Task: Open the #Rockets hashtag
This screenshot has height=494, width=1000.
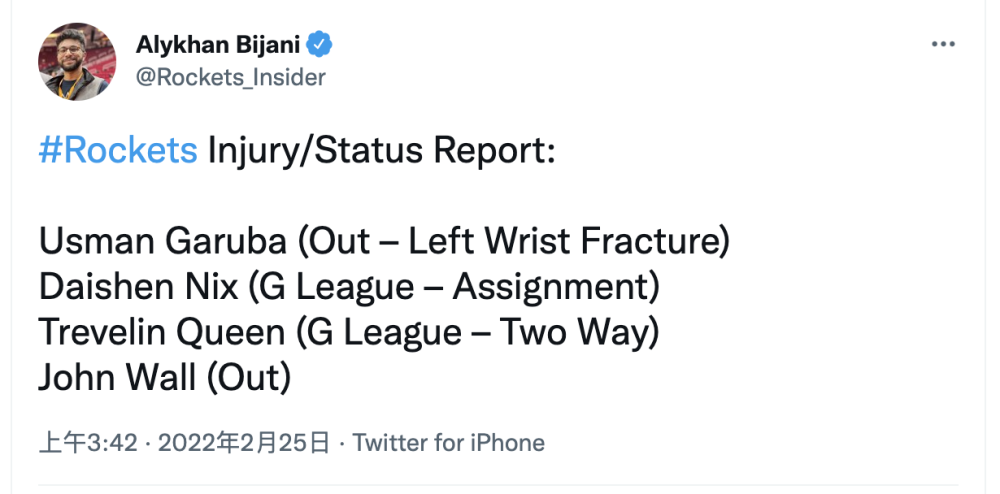Action: (x=118, y=150)
